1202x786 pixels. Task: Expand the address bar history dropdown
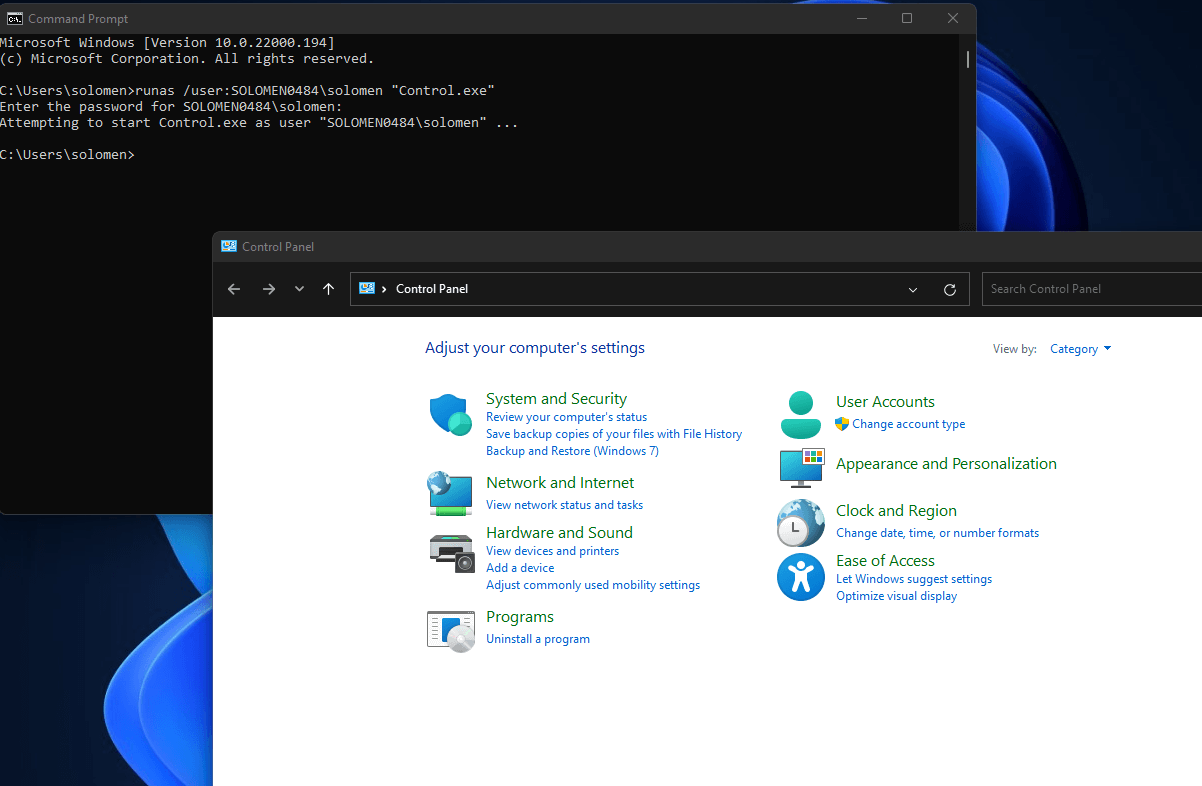tap(913, 289)
